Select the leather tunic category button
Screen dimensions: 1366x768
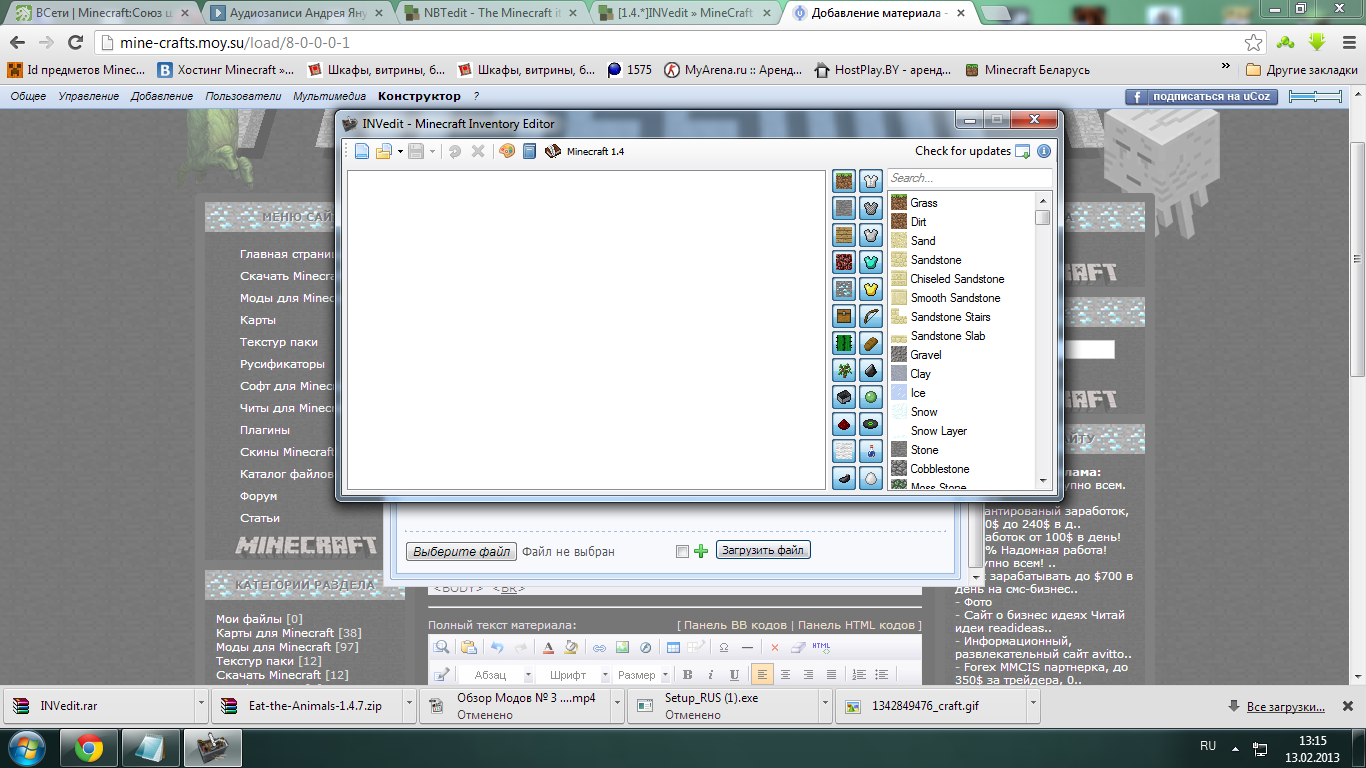[871, 181]
